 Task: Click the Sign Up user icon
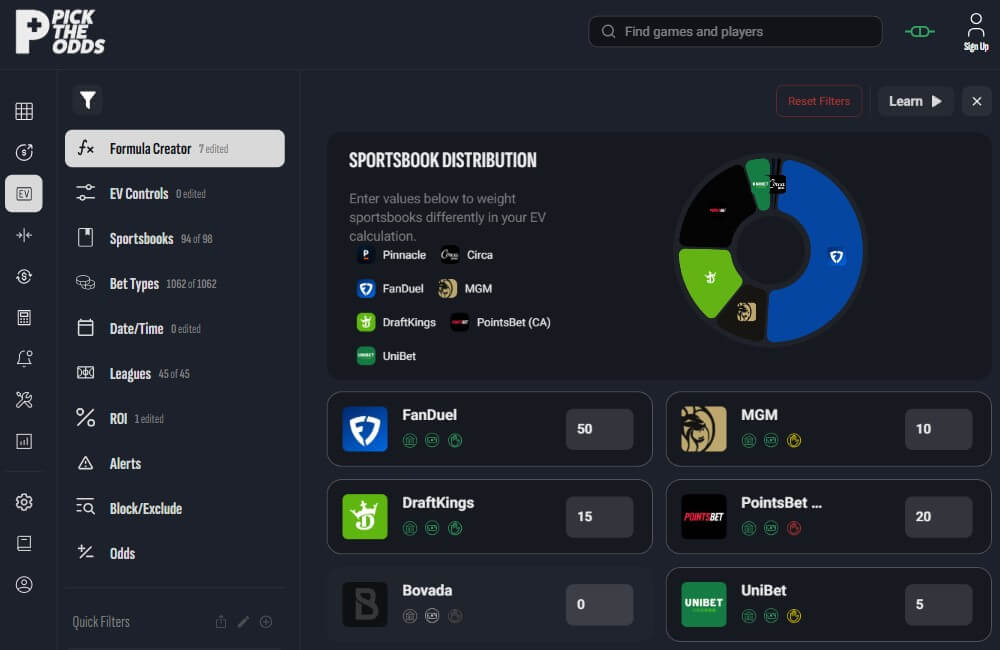(x=975, y=32)
